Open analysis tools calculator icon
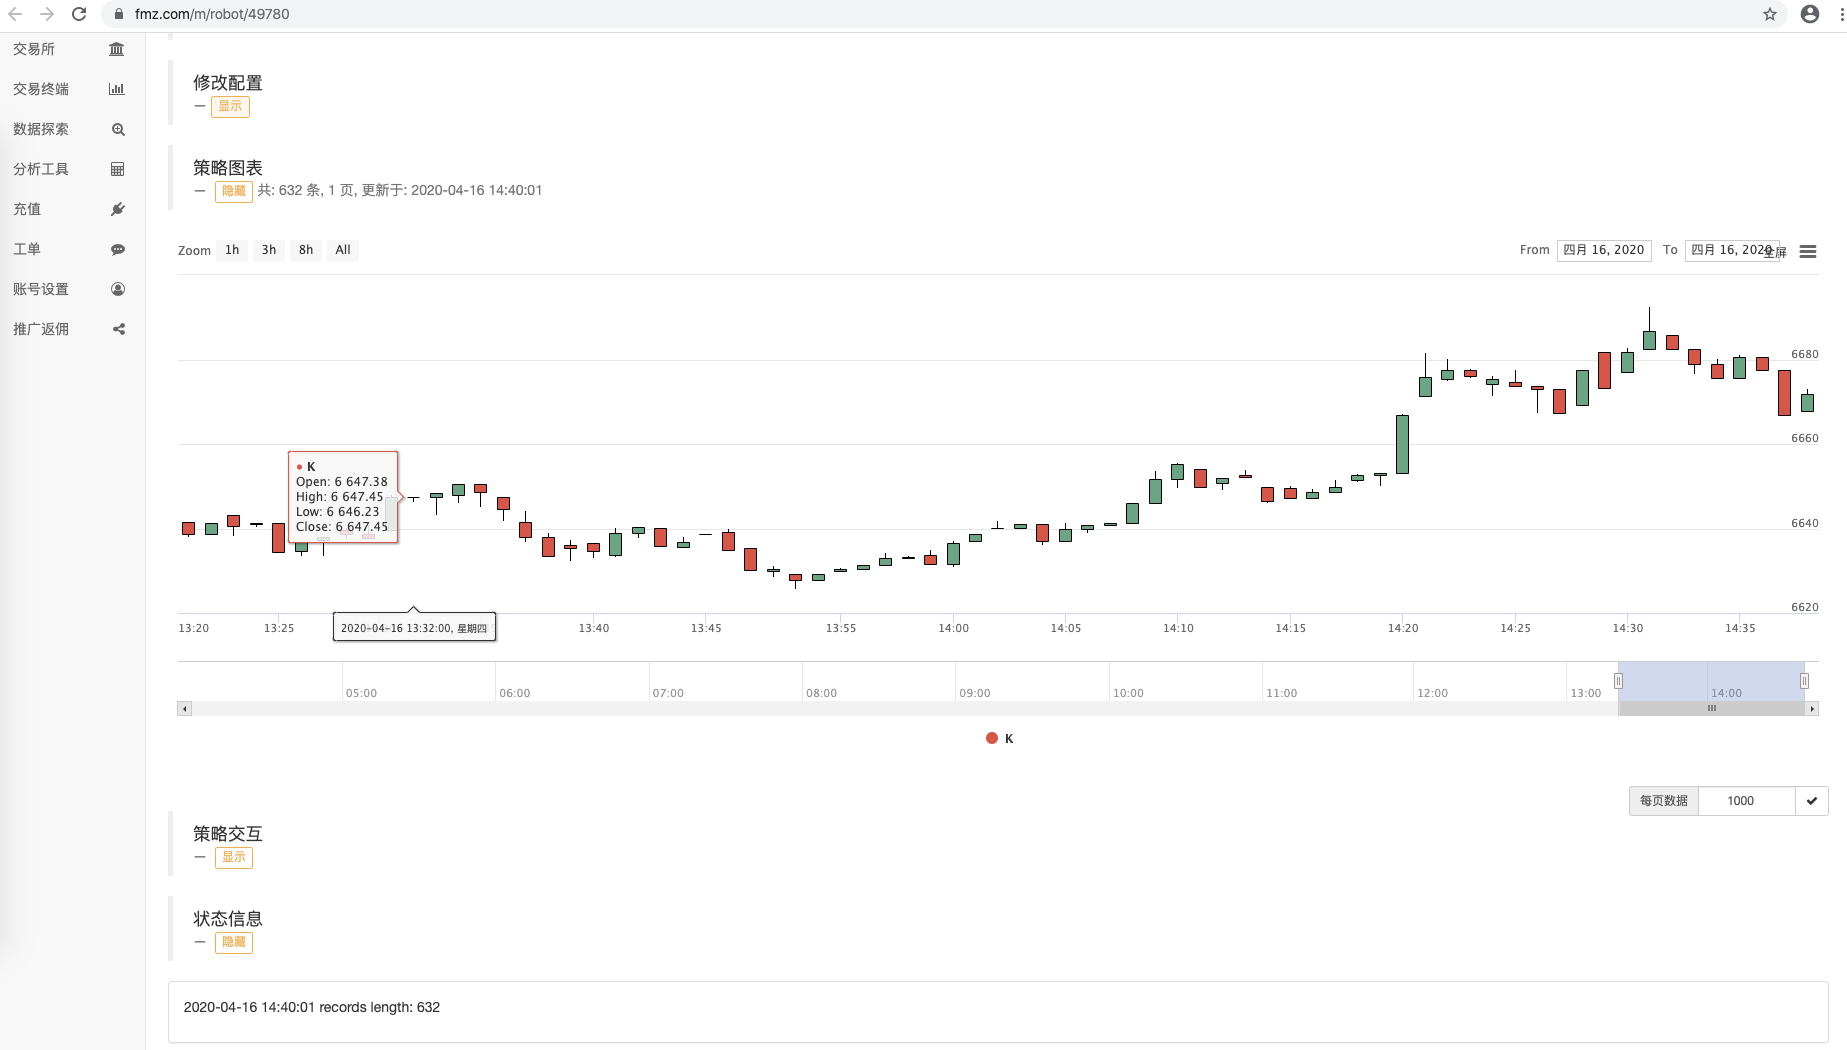1847x1050 pixels. (117, 169)
